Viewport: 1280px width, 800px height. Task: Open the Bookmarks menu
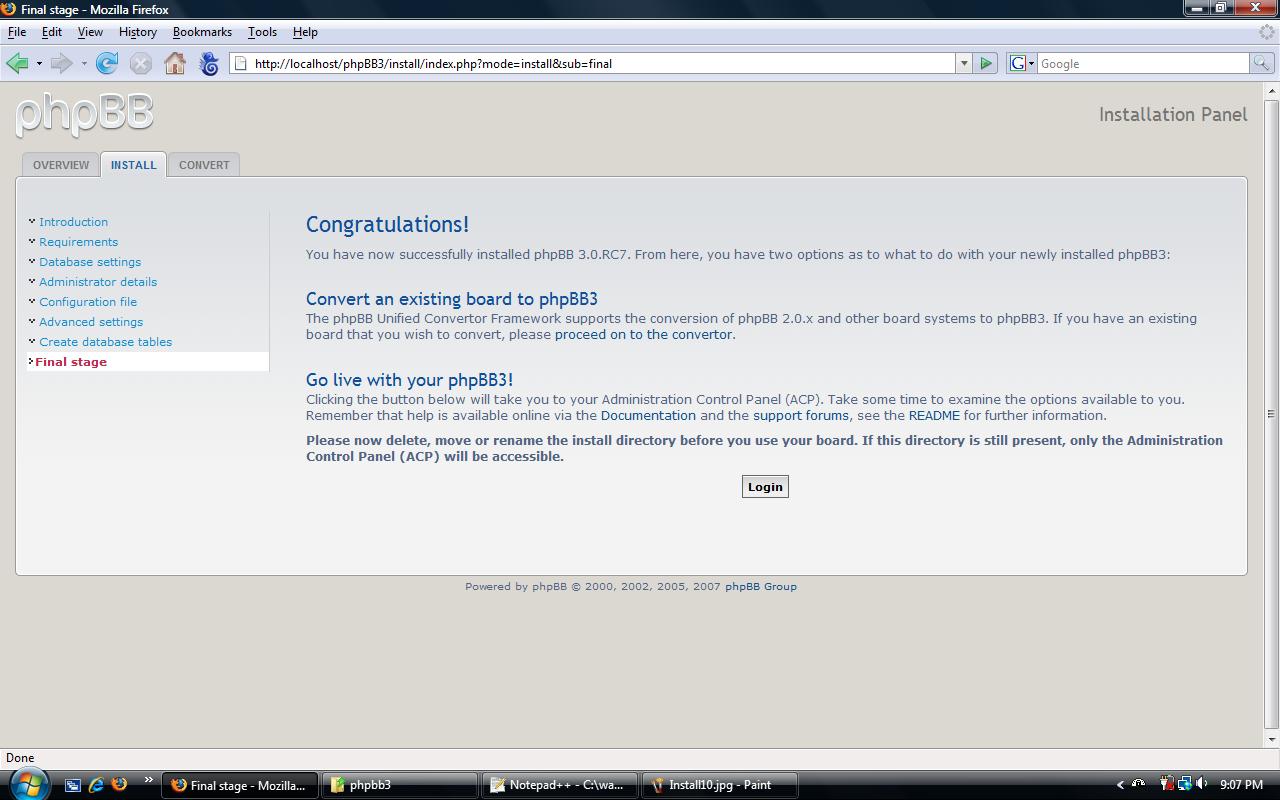click(x=202, y=32)
